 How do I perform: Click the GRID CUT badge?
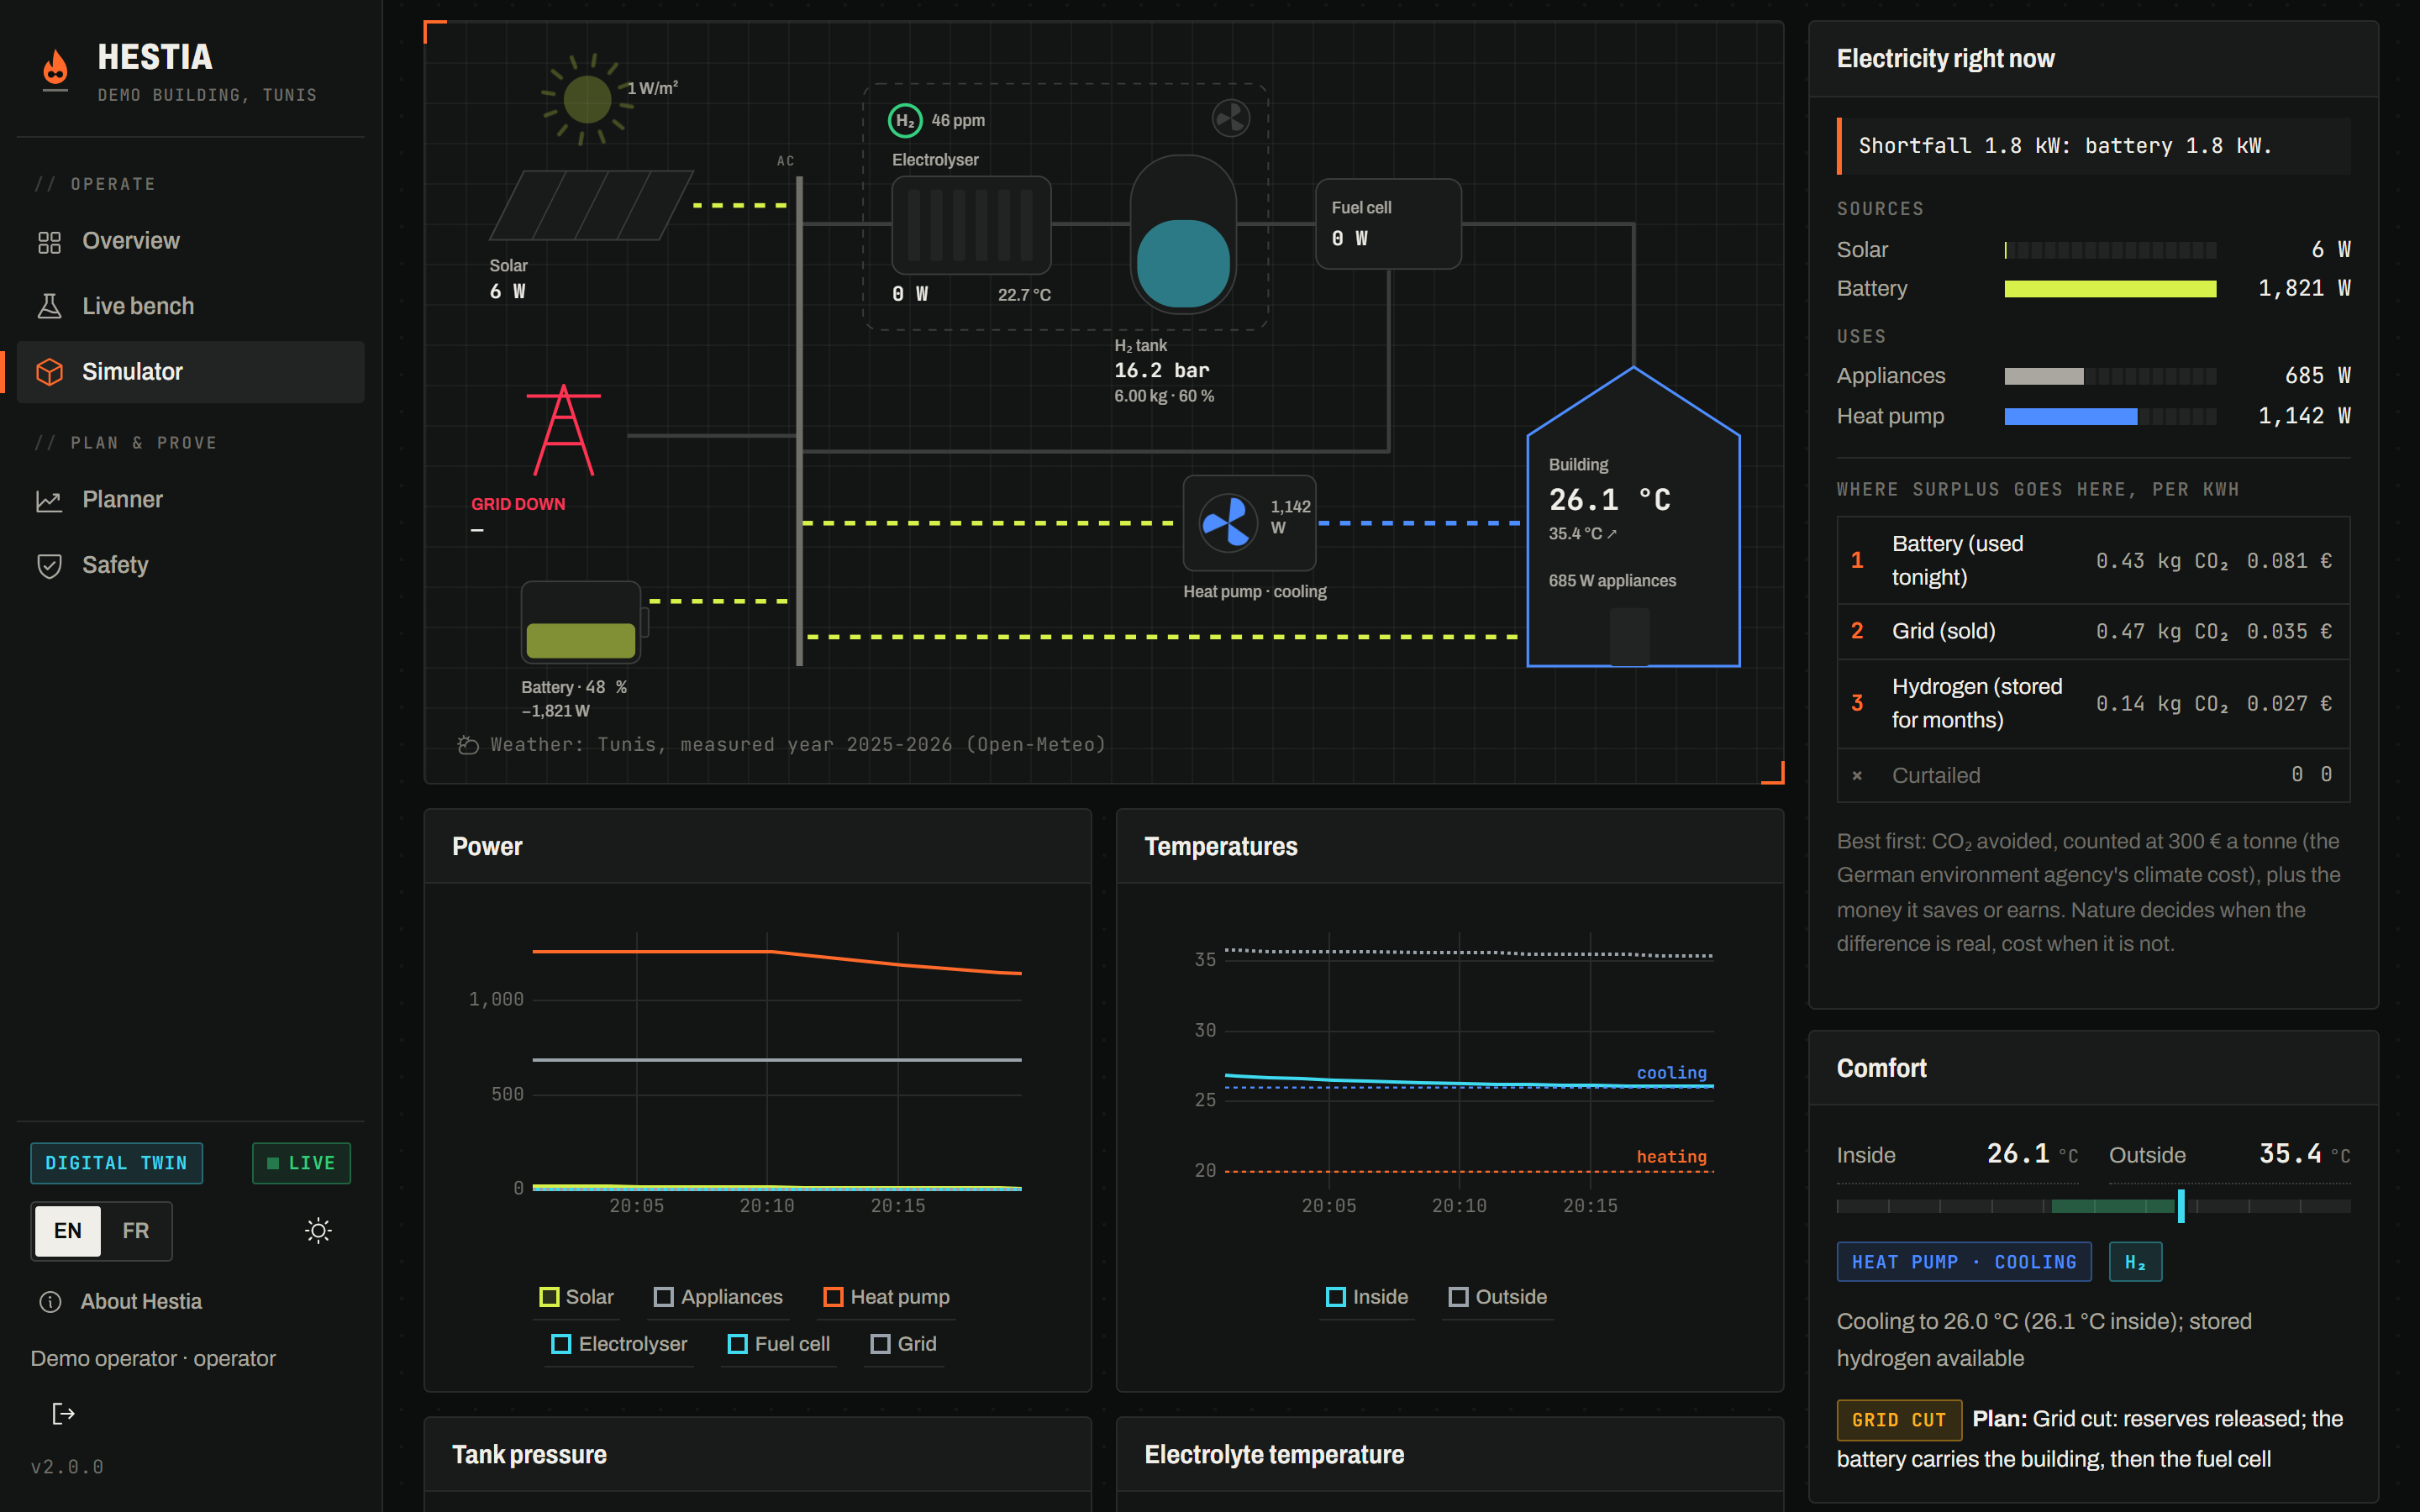coord(1899,1420)
